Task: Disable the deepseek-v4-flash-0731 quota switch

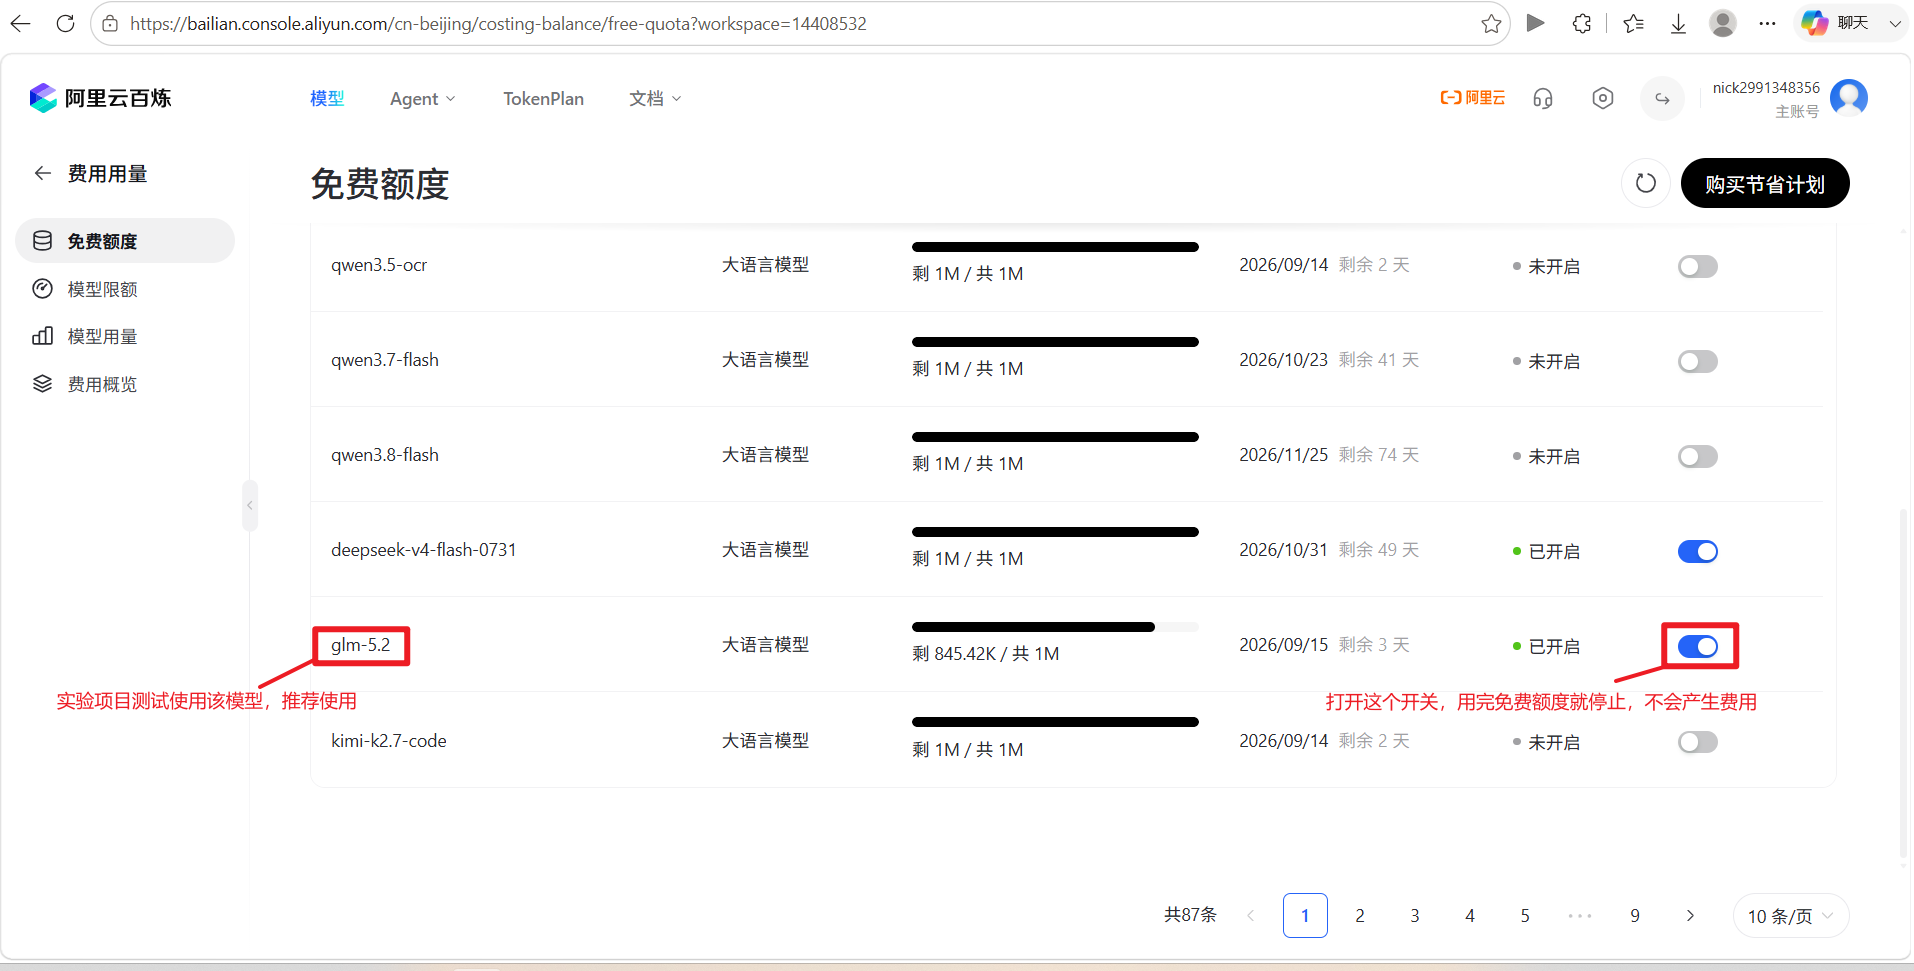Action: tap(1697, 551)
